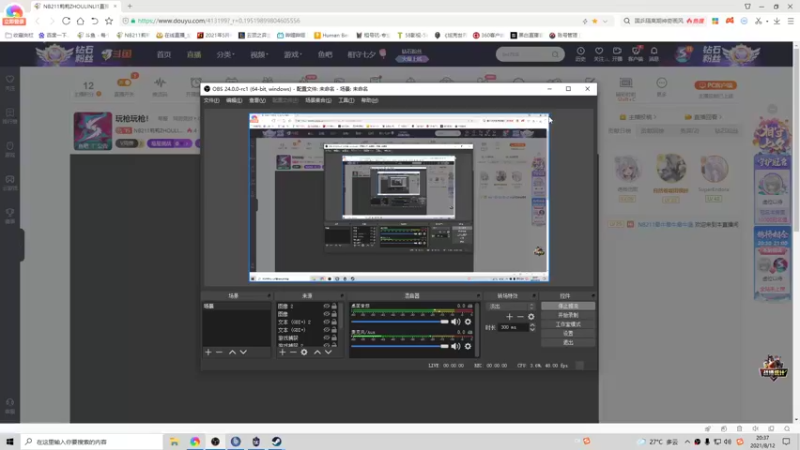Add a new scene in OBS Scenes panel

208,352
